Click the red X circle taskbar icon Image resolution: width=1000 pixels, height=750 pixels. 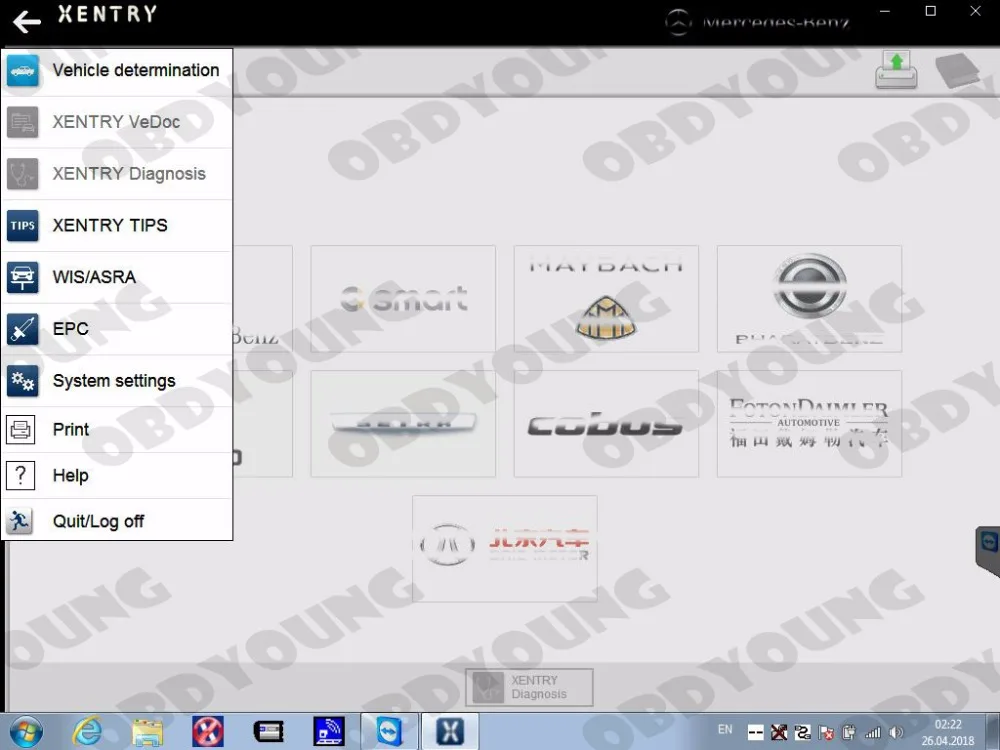[x=208, y=732]
